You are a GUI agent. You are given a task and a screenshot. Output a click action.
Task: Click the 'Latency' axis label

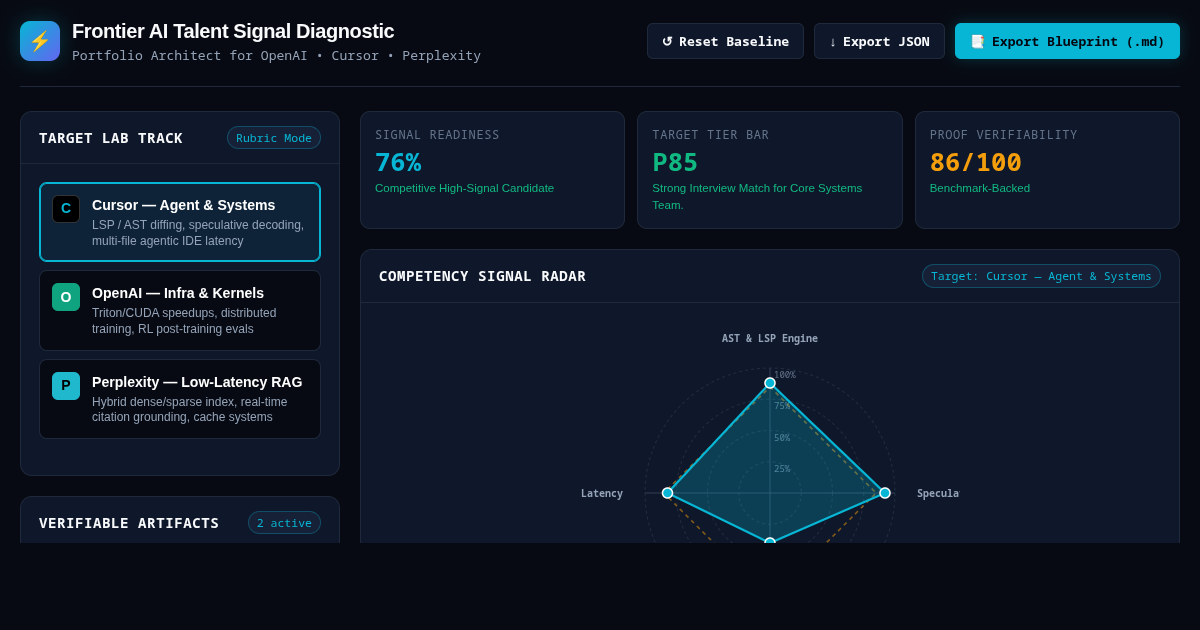click(602, 494)
